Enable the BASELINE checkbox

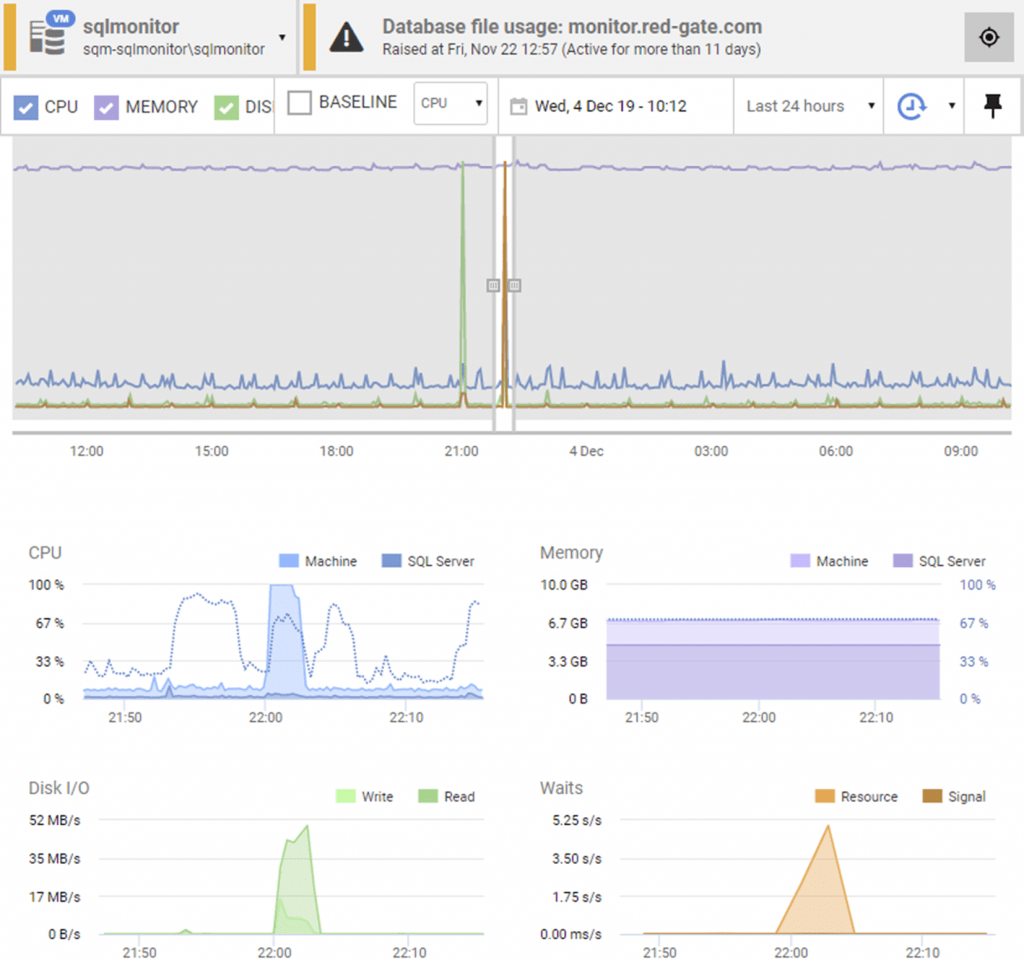click(x=298, y=103)
